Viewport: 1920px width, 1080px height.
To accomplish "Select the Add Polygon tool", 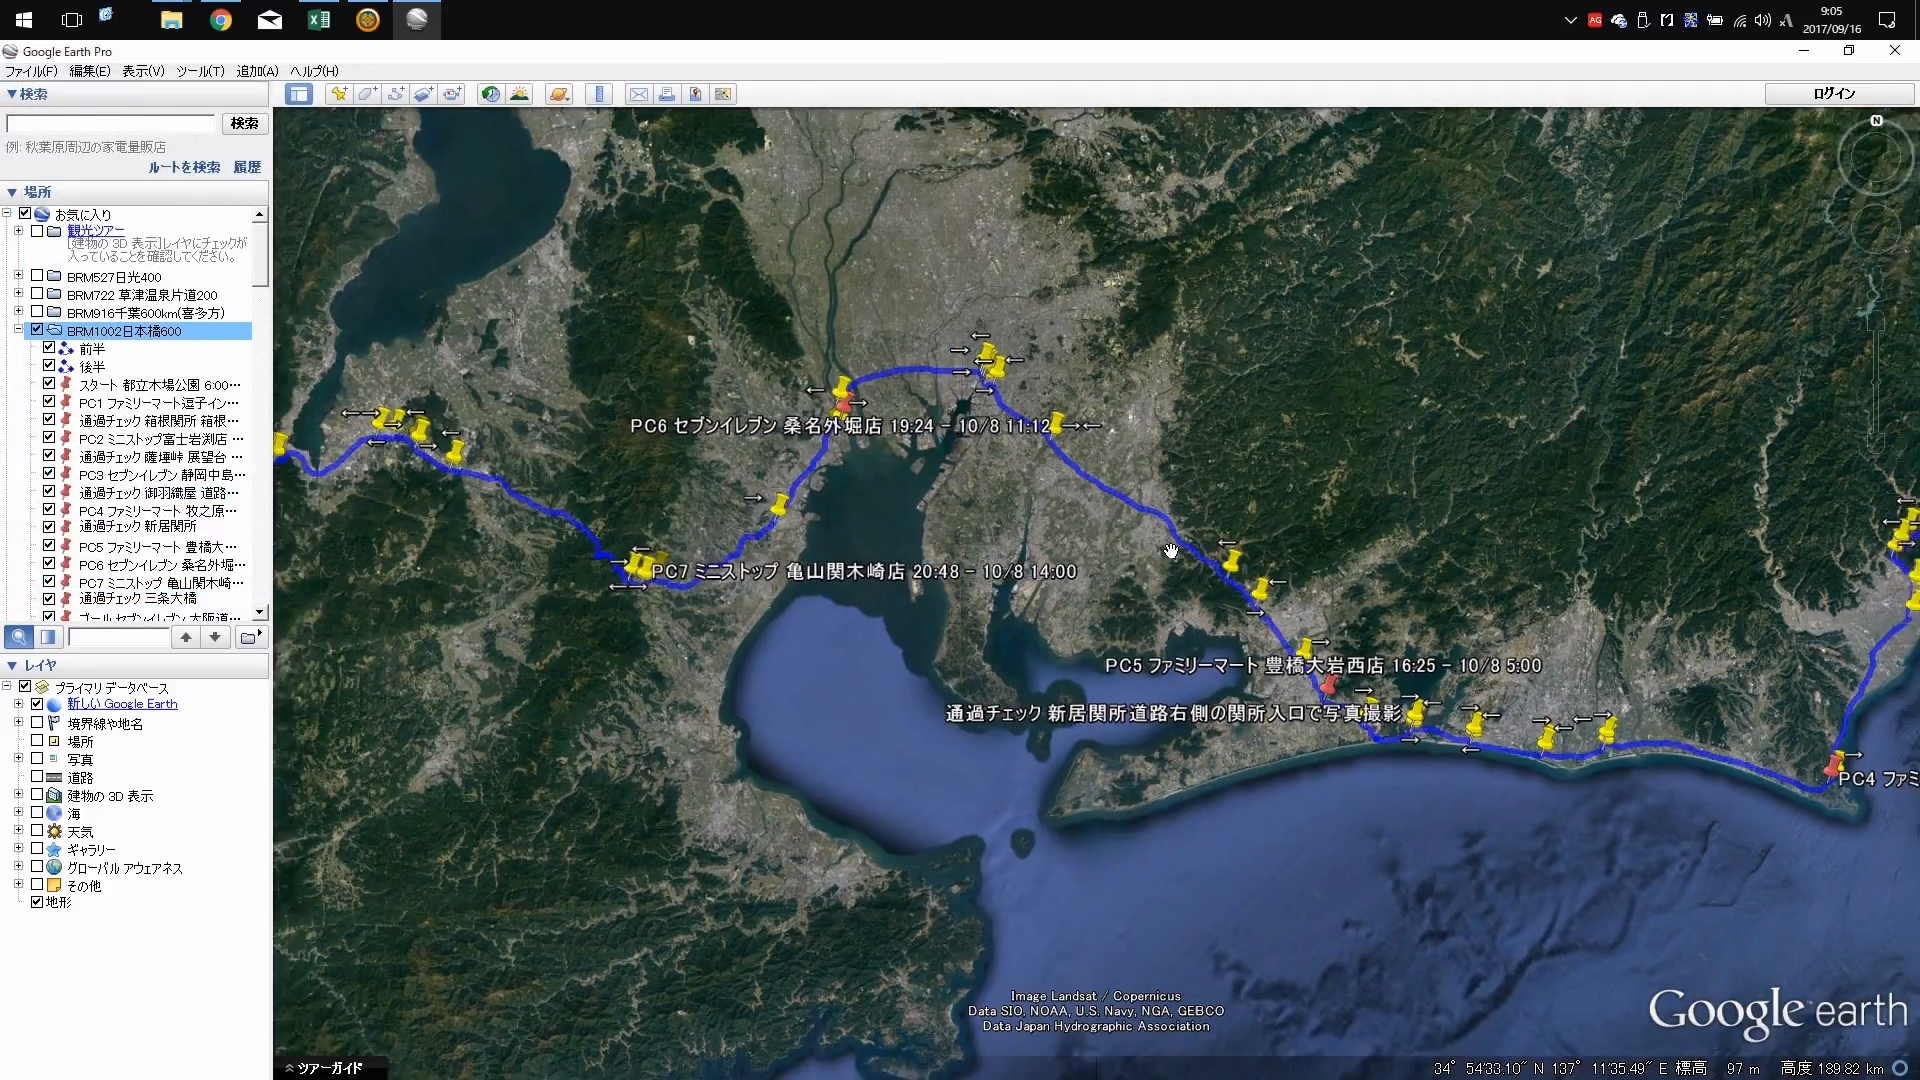I will pos(367,94).
